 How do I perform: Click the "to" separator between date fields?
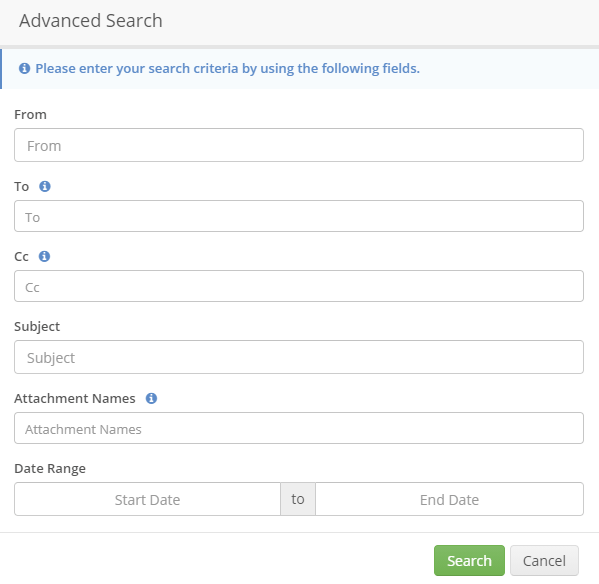(x=298, y=499)
